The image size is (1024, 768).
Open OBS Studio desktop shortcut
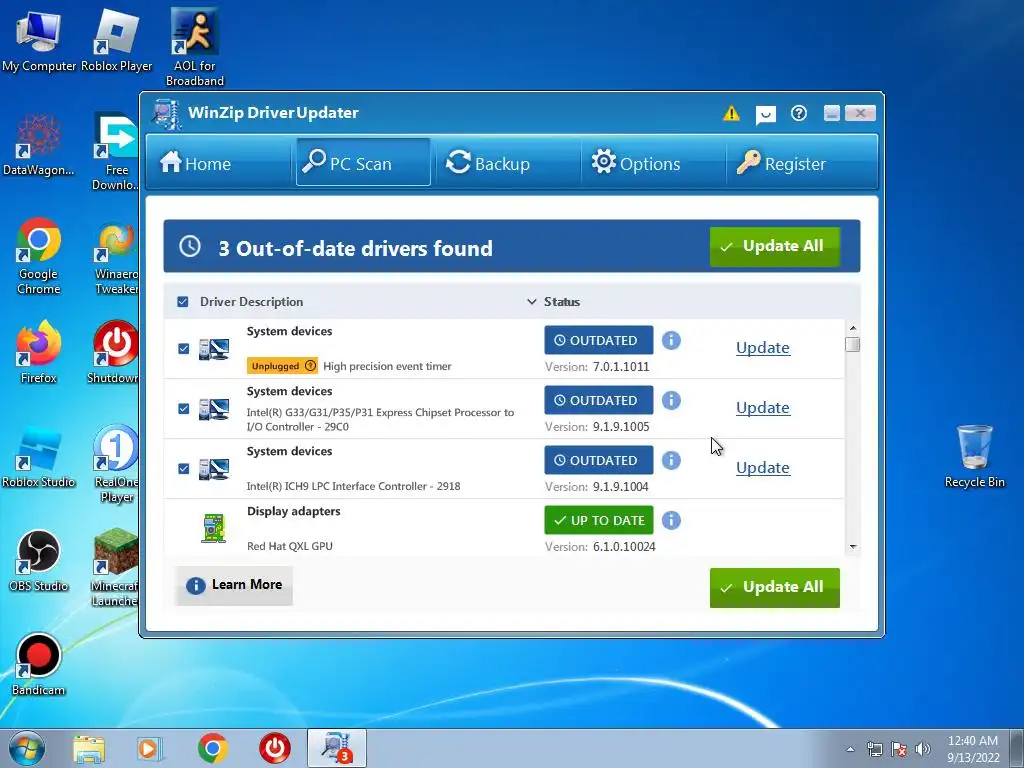pyautogui.click(x=39, y=560)
